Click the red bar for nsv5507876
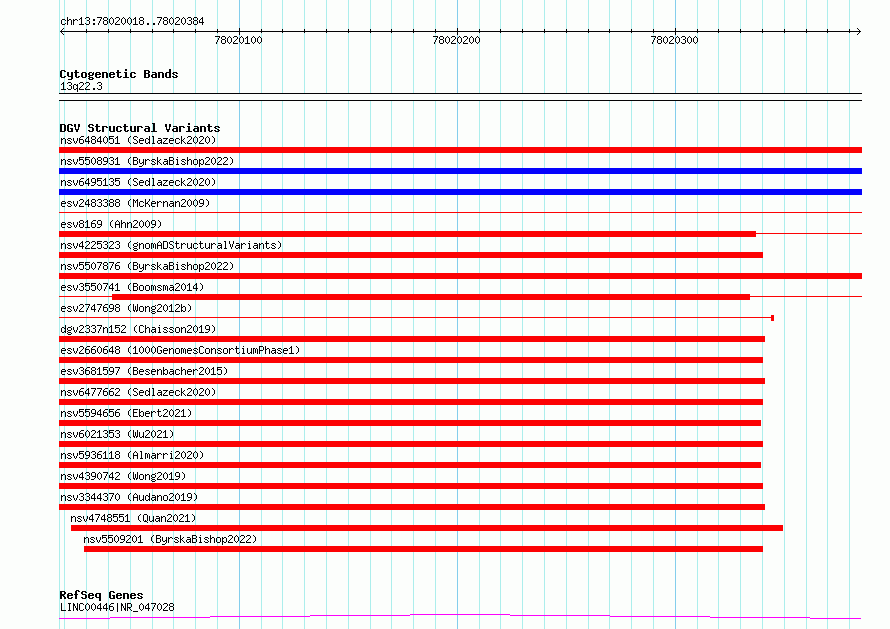The height and width of the screenshot is (629, 890). (x=460, y=276)
